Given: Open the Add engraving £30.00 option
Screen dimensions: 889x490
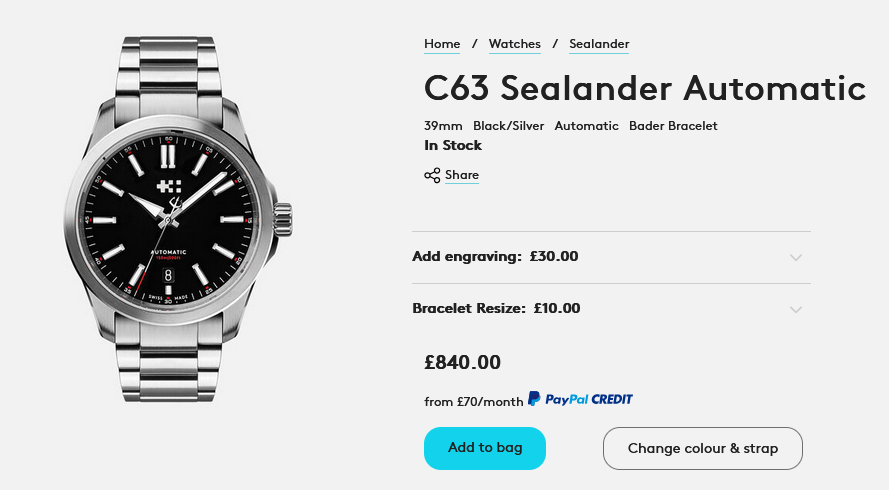Looking at the screenshot, I should click(x=495, y=257).
